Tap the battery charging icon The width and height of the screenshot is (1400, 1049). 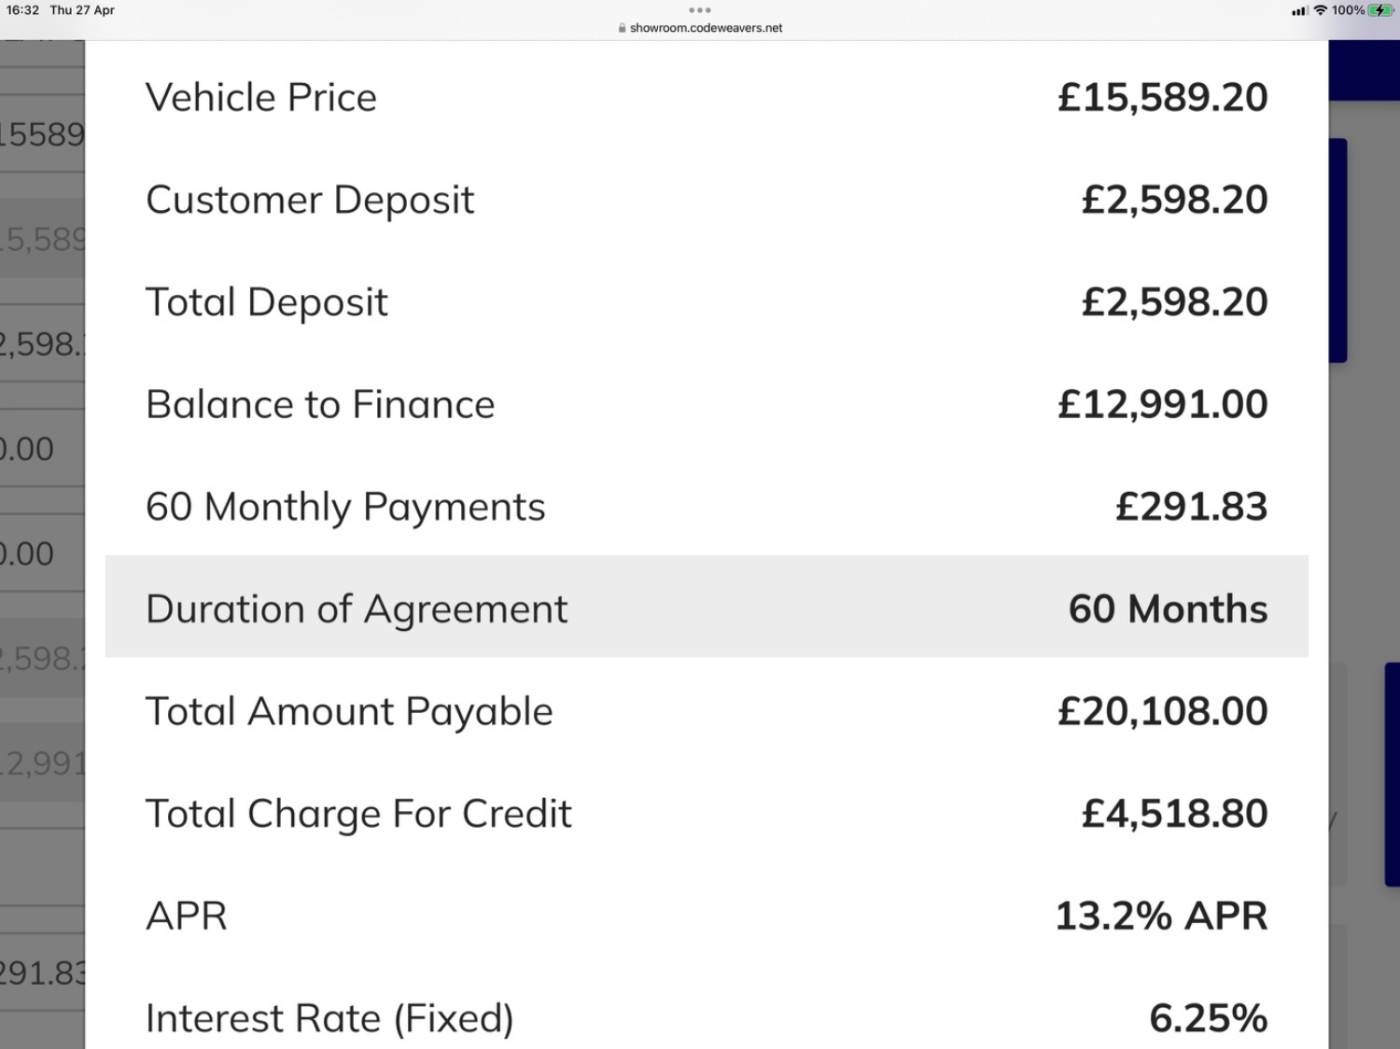coord(1381,10)
